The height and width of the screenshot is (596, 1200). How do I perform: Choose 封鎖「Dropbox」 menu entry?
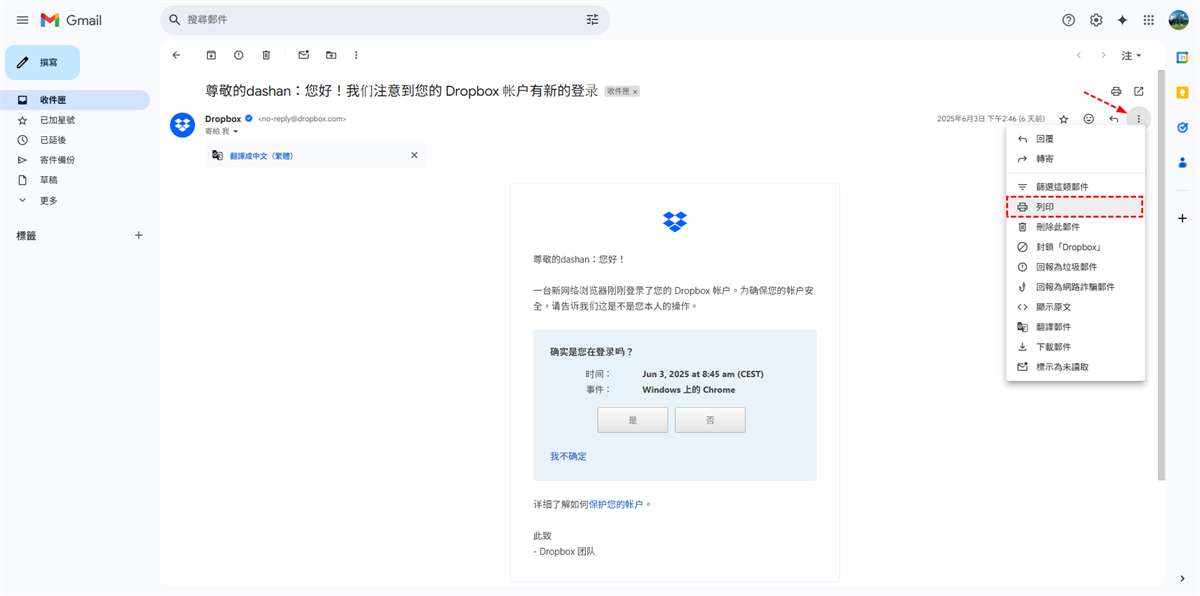1075,247
